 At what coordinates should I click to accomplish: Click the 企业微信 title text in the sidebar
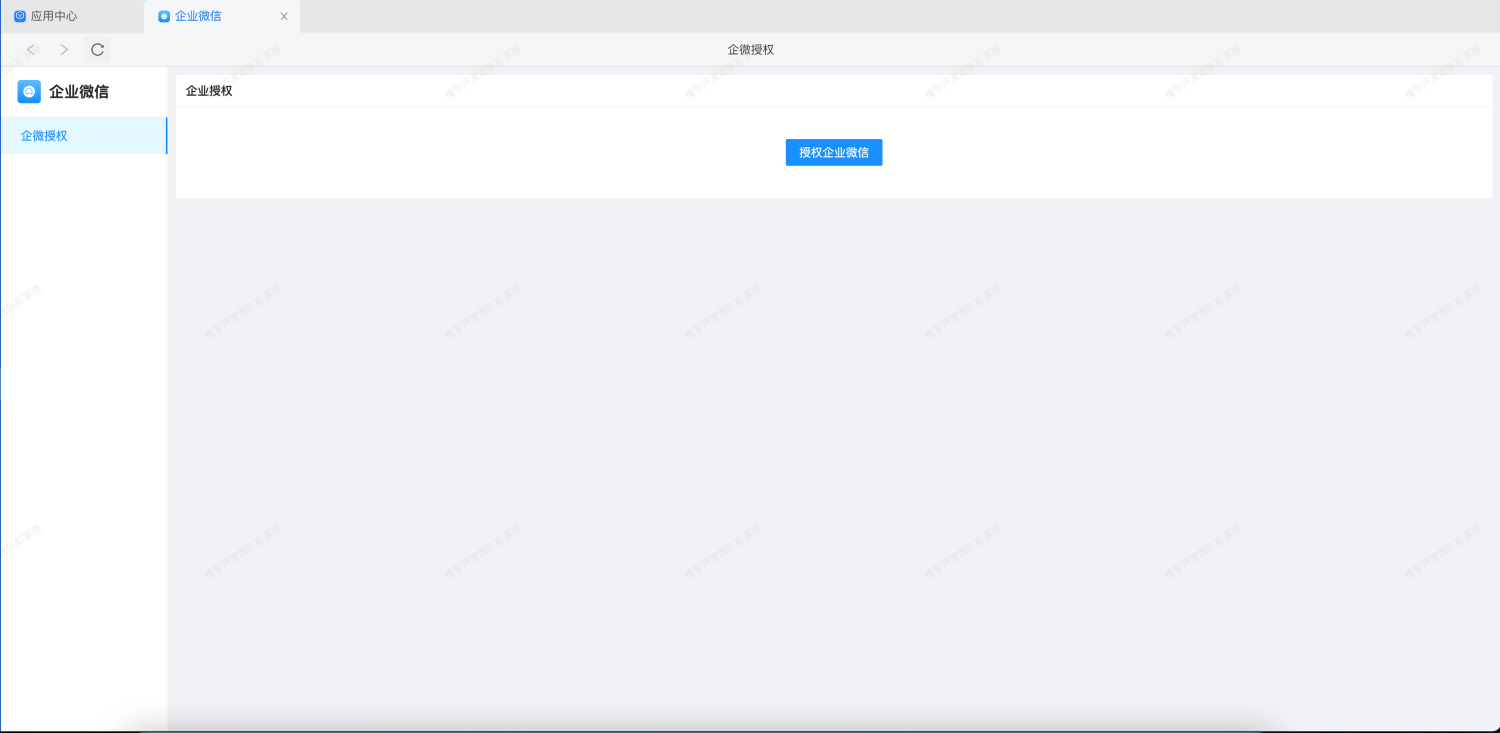(x=79, y=92)
